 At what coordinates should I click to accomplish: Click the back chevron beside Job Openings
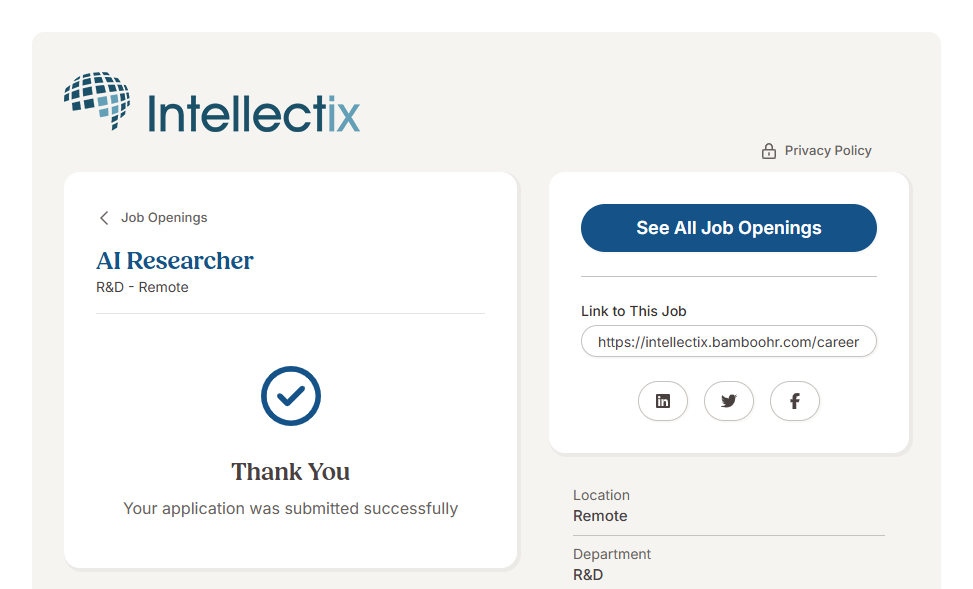point(104,218)
